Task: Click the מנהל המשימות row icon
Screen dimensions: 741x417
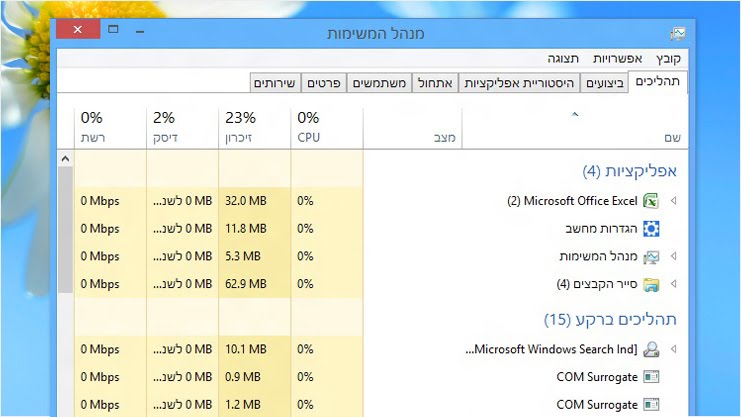Action: pos(651,257)
